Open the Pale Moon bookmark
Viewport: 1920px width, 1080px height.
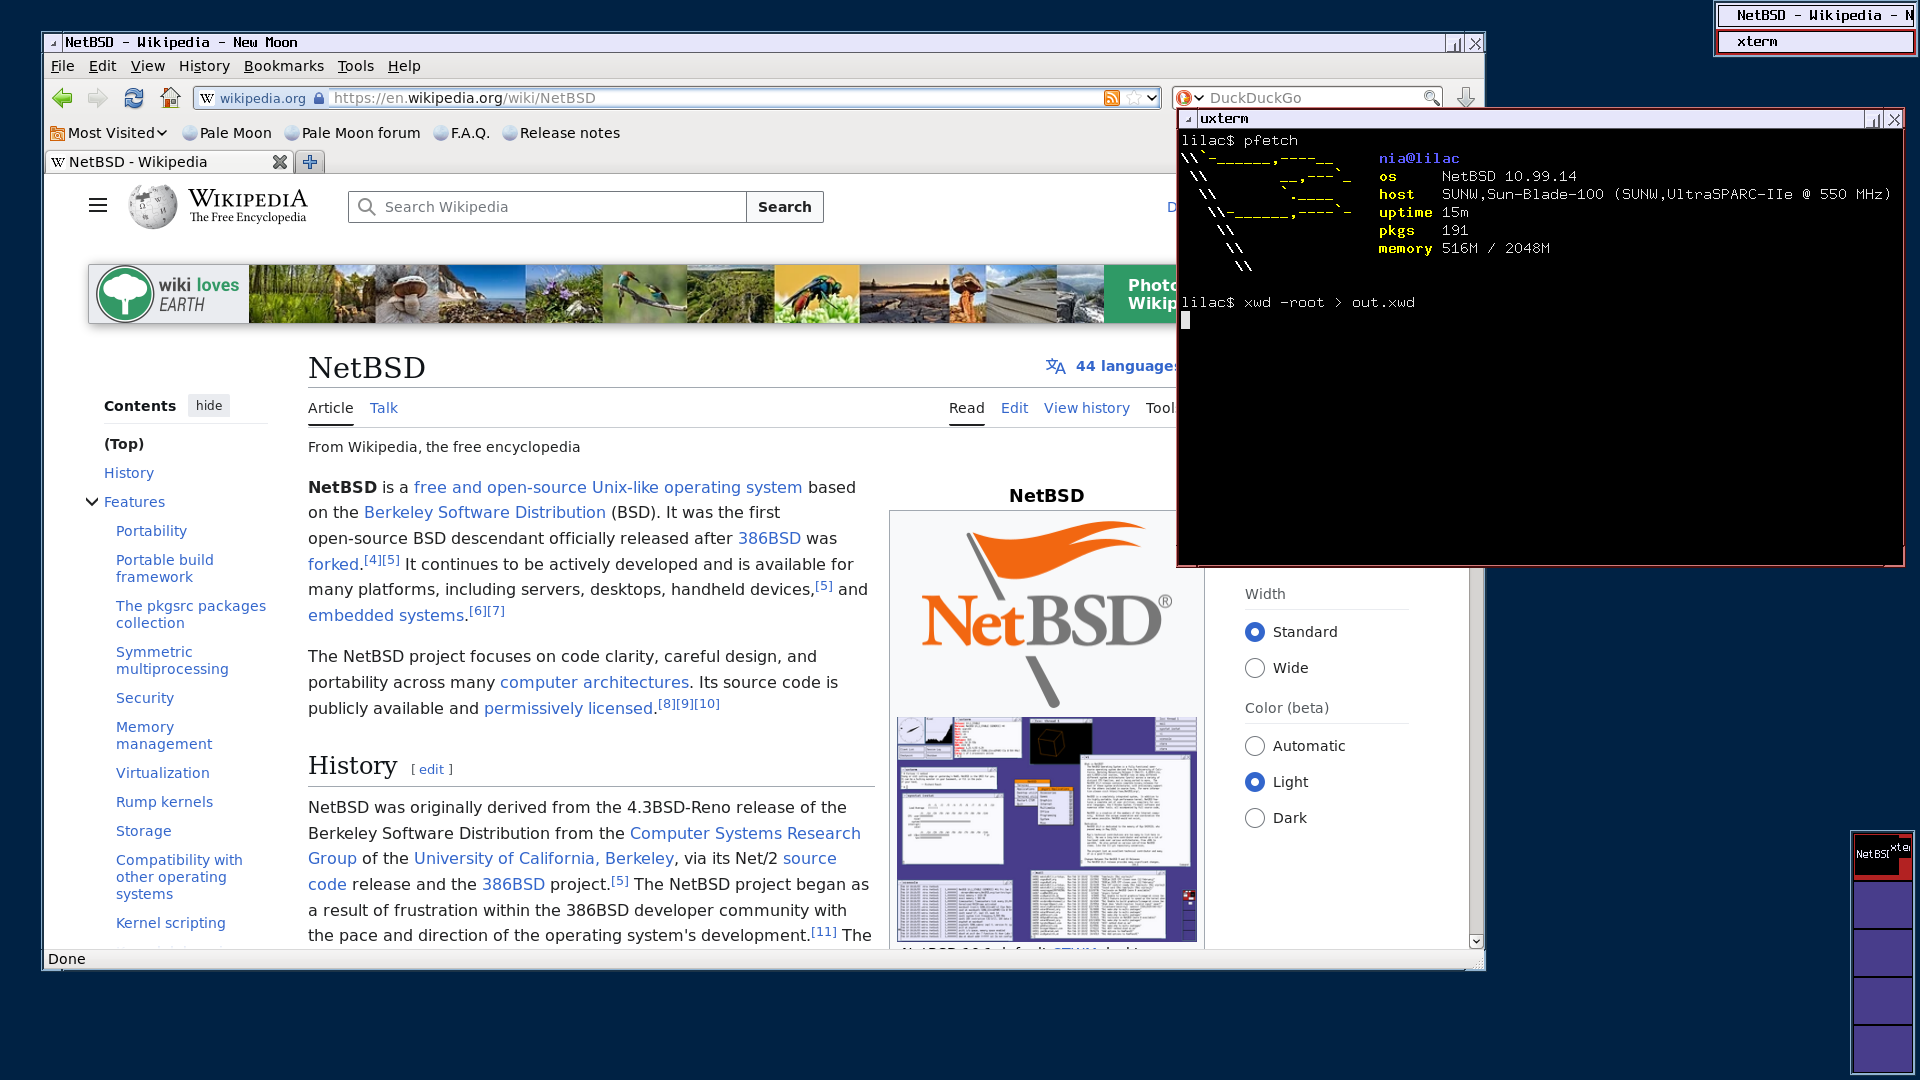(x=227, y=133)
